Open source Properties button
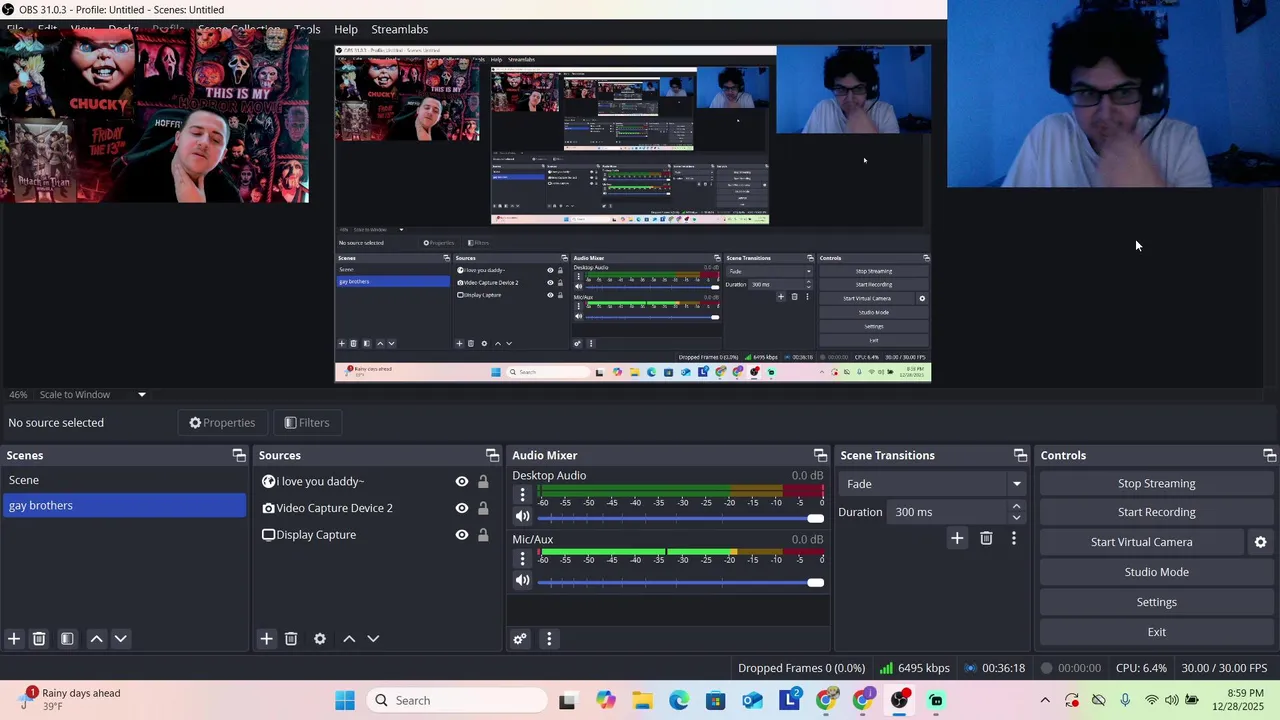1280x720 pixels. pos(222,423)
